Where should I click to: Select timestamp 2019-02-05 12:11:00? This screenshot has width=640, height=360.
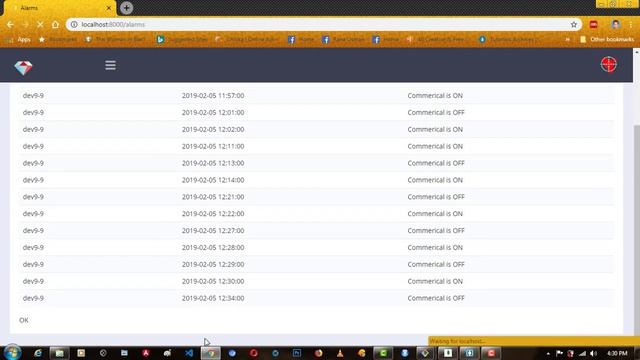pyautogui.click(x=213, y=146)
